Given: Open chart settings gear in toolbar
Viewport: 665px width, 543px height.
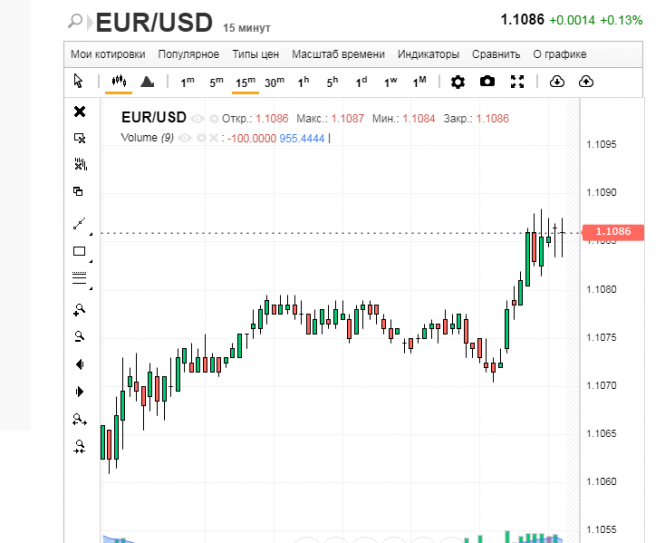Looking at the screenshot, I should (x=458, y=81).
